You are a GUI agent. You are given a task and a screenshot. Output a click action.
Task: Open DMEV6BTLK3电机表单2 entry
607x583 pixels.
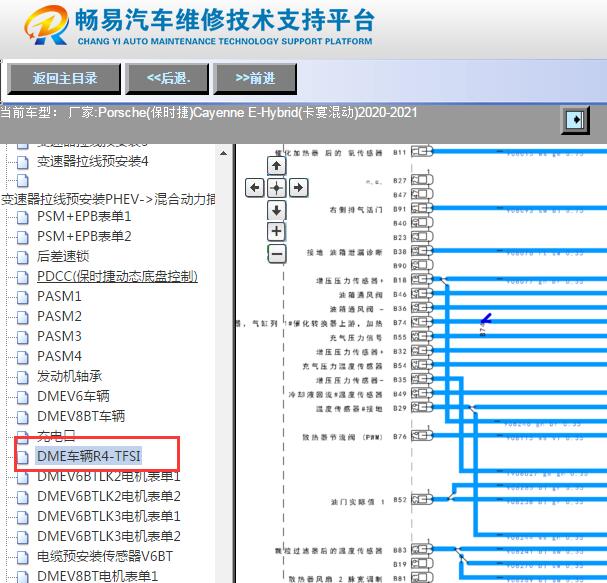tap(108, 536)
